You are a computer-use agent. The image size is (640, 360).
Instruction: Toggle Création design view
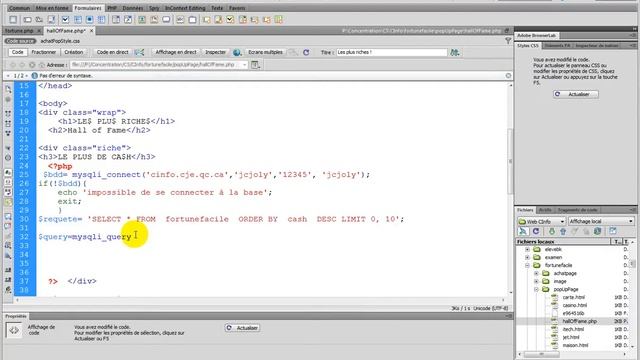(73, 52)
